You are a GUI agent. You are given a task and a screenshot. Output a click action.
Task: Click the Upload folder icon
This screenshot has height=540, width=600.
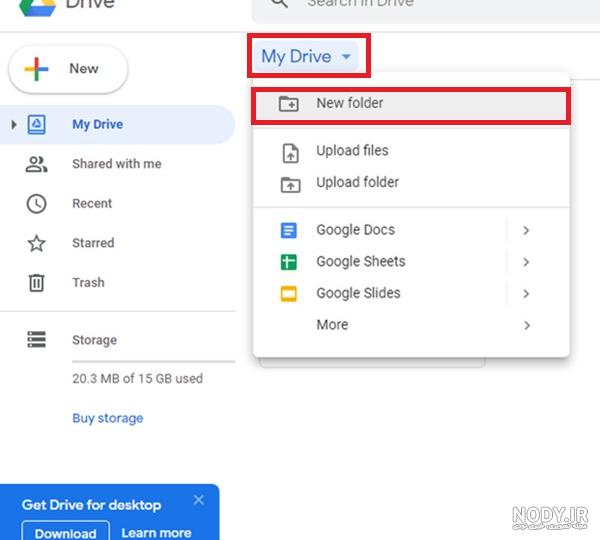pyautogui.click(x=290, y=185)
